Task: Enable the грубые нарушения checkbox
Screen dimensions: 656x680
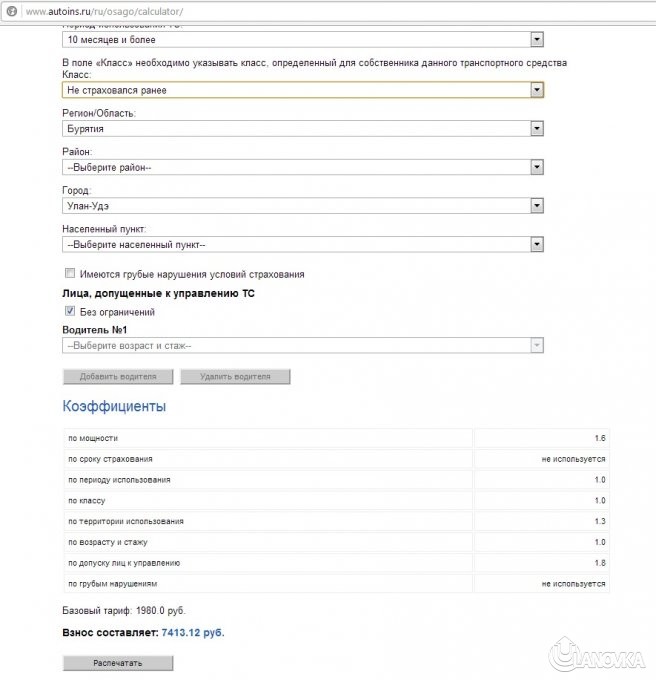Action: pyautogui.click(x=70, y=273)
